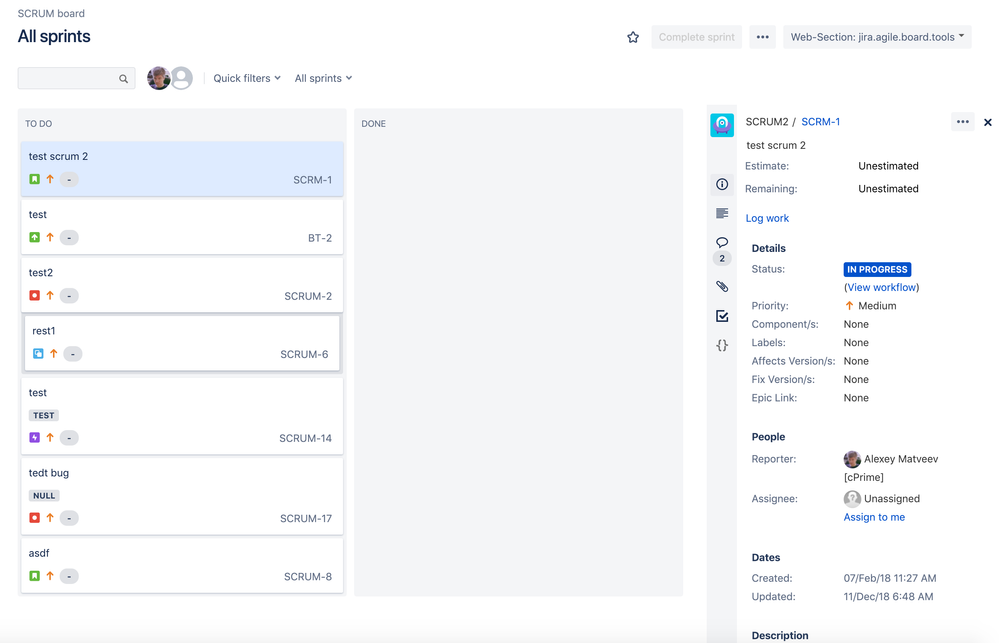This screenshot has width=999, height=643.
Task: Open board more options ellipsis menu
Action: pyautogui.click(x=762, y=37)
